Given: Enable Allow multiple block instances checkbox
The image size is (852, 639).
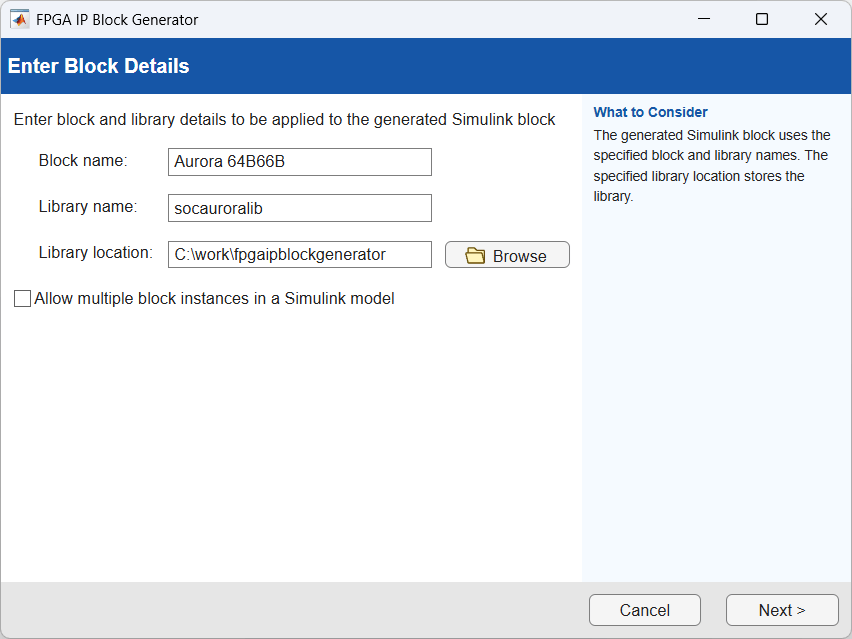Looking at the screenshot, I should pyautogui.click(x=22, y=298).
